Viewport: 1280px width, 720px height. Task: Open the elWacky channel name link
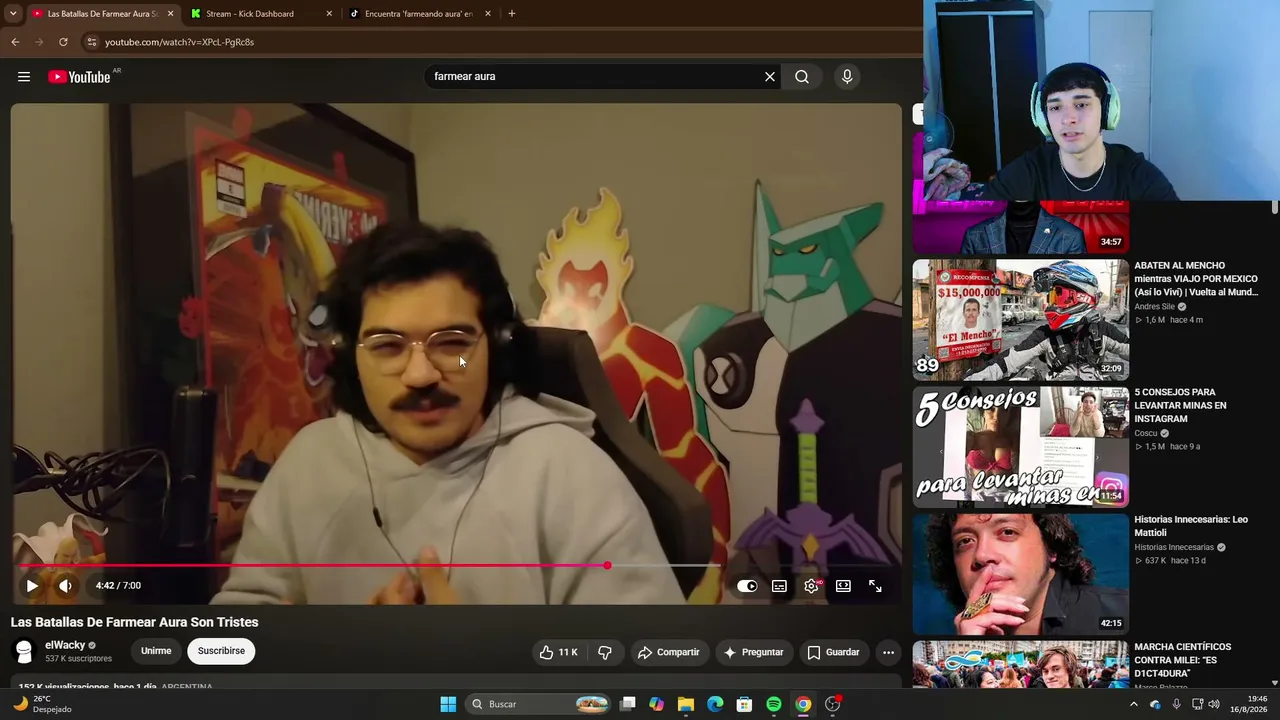click(65, 645)
